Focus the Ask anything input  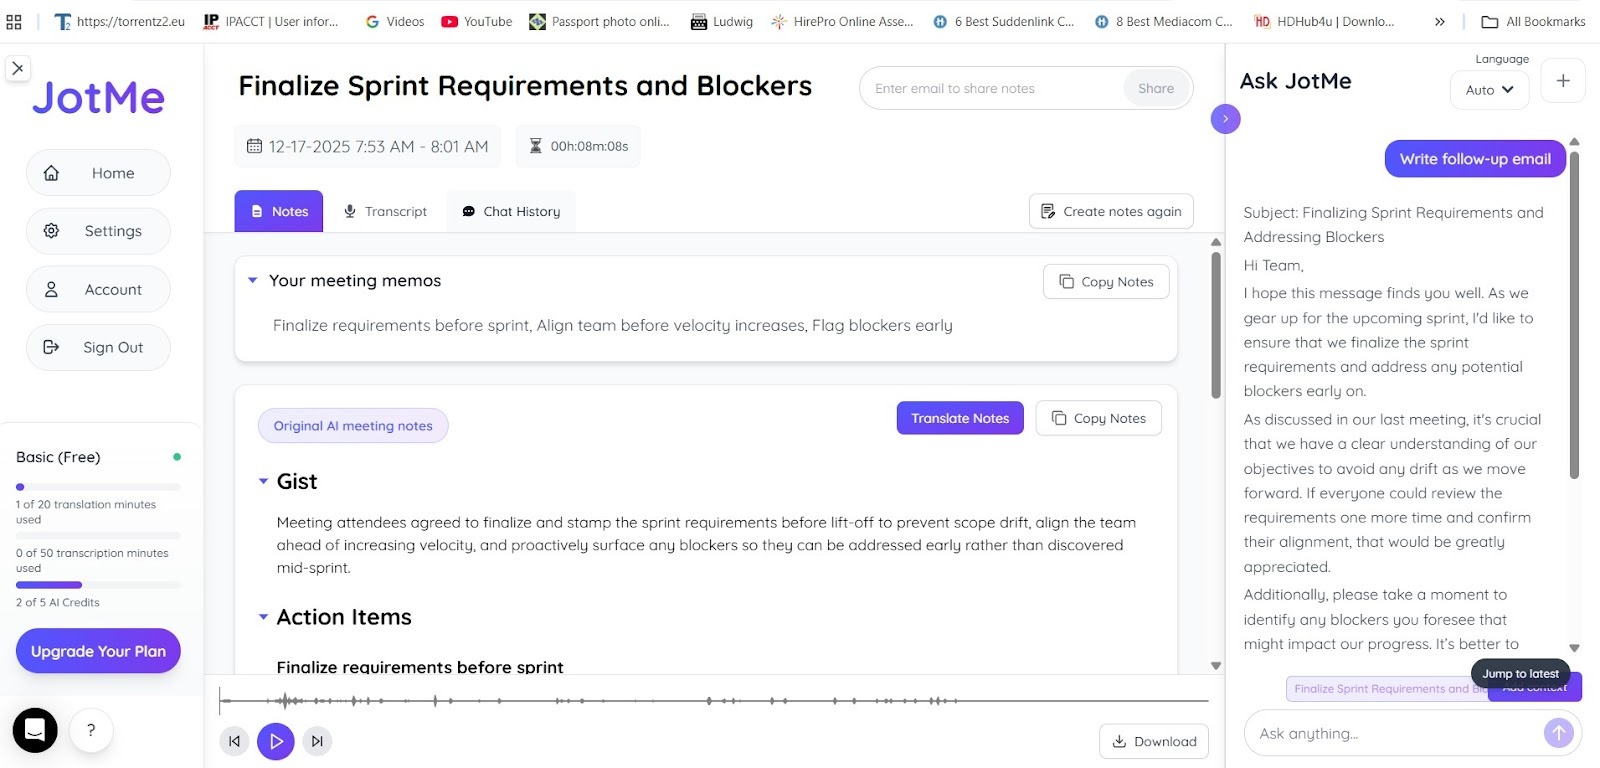[x=1396, y=733]
